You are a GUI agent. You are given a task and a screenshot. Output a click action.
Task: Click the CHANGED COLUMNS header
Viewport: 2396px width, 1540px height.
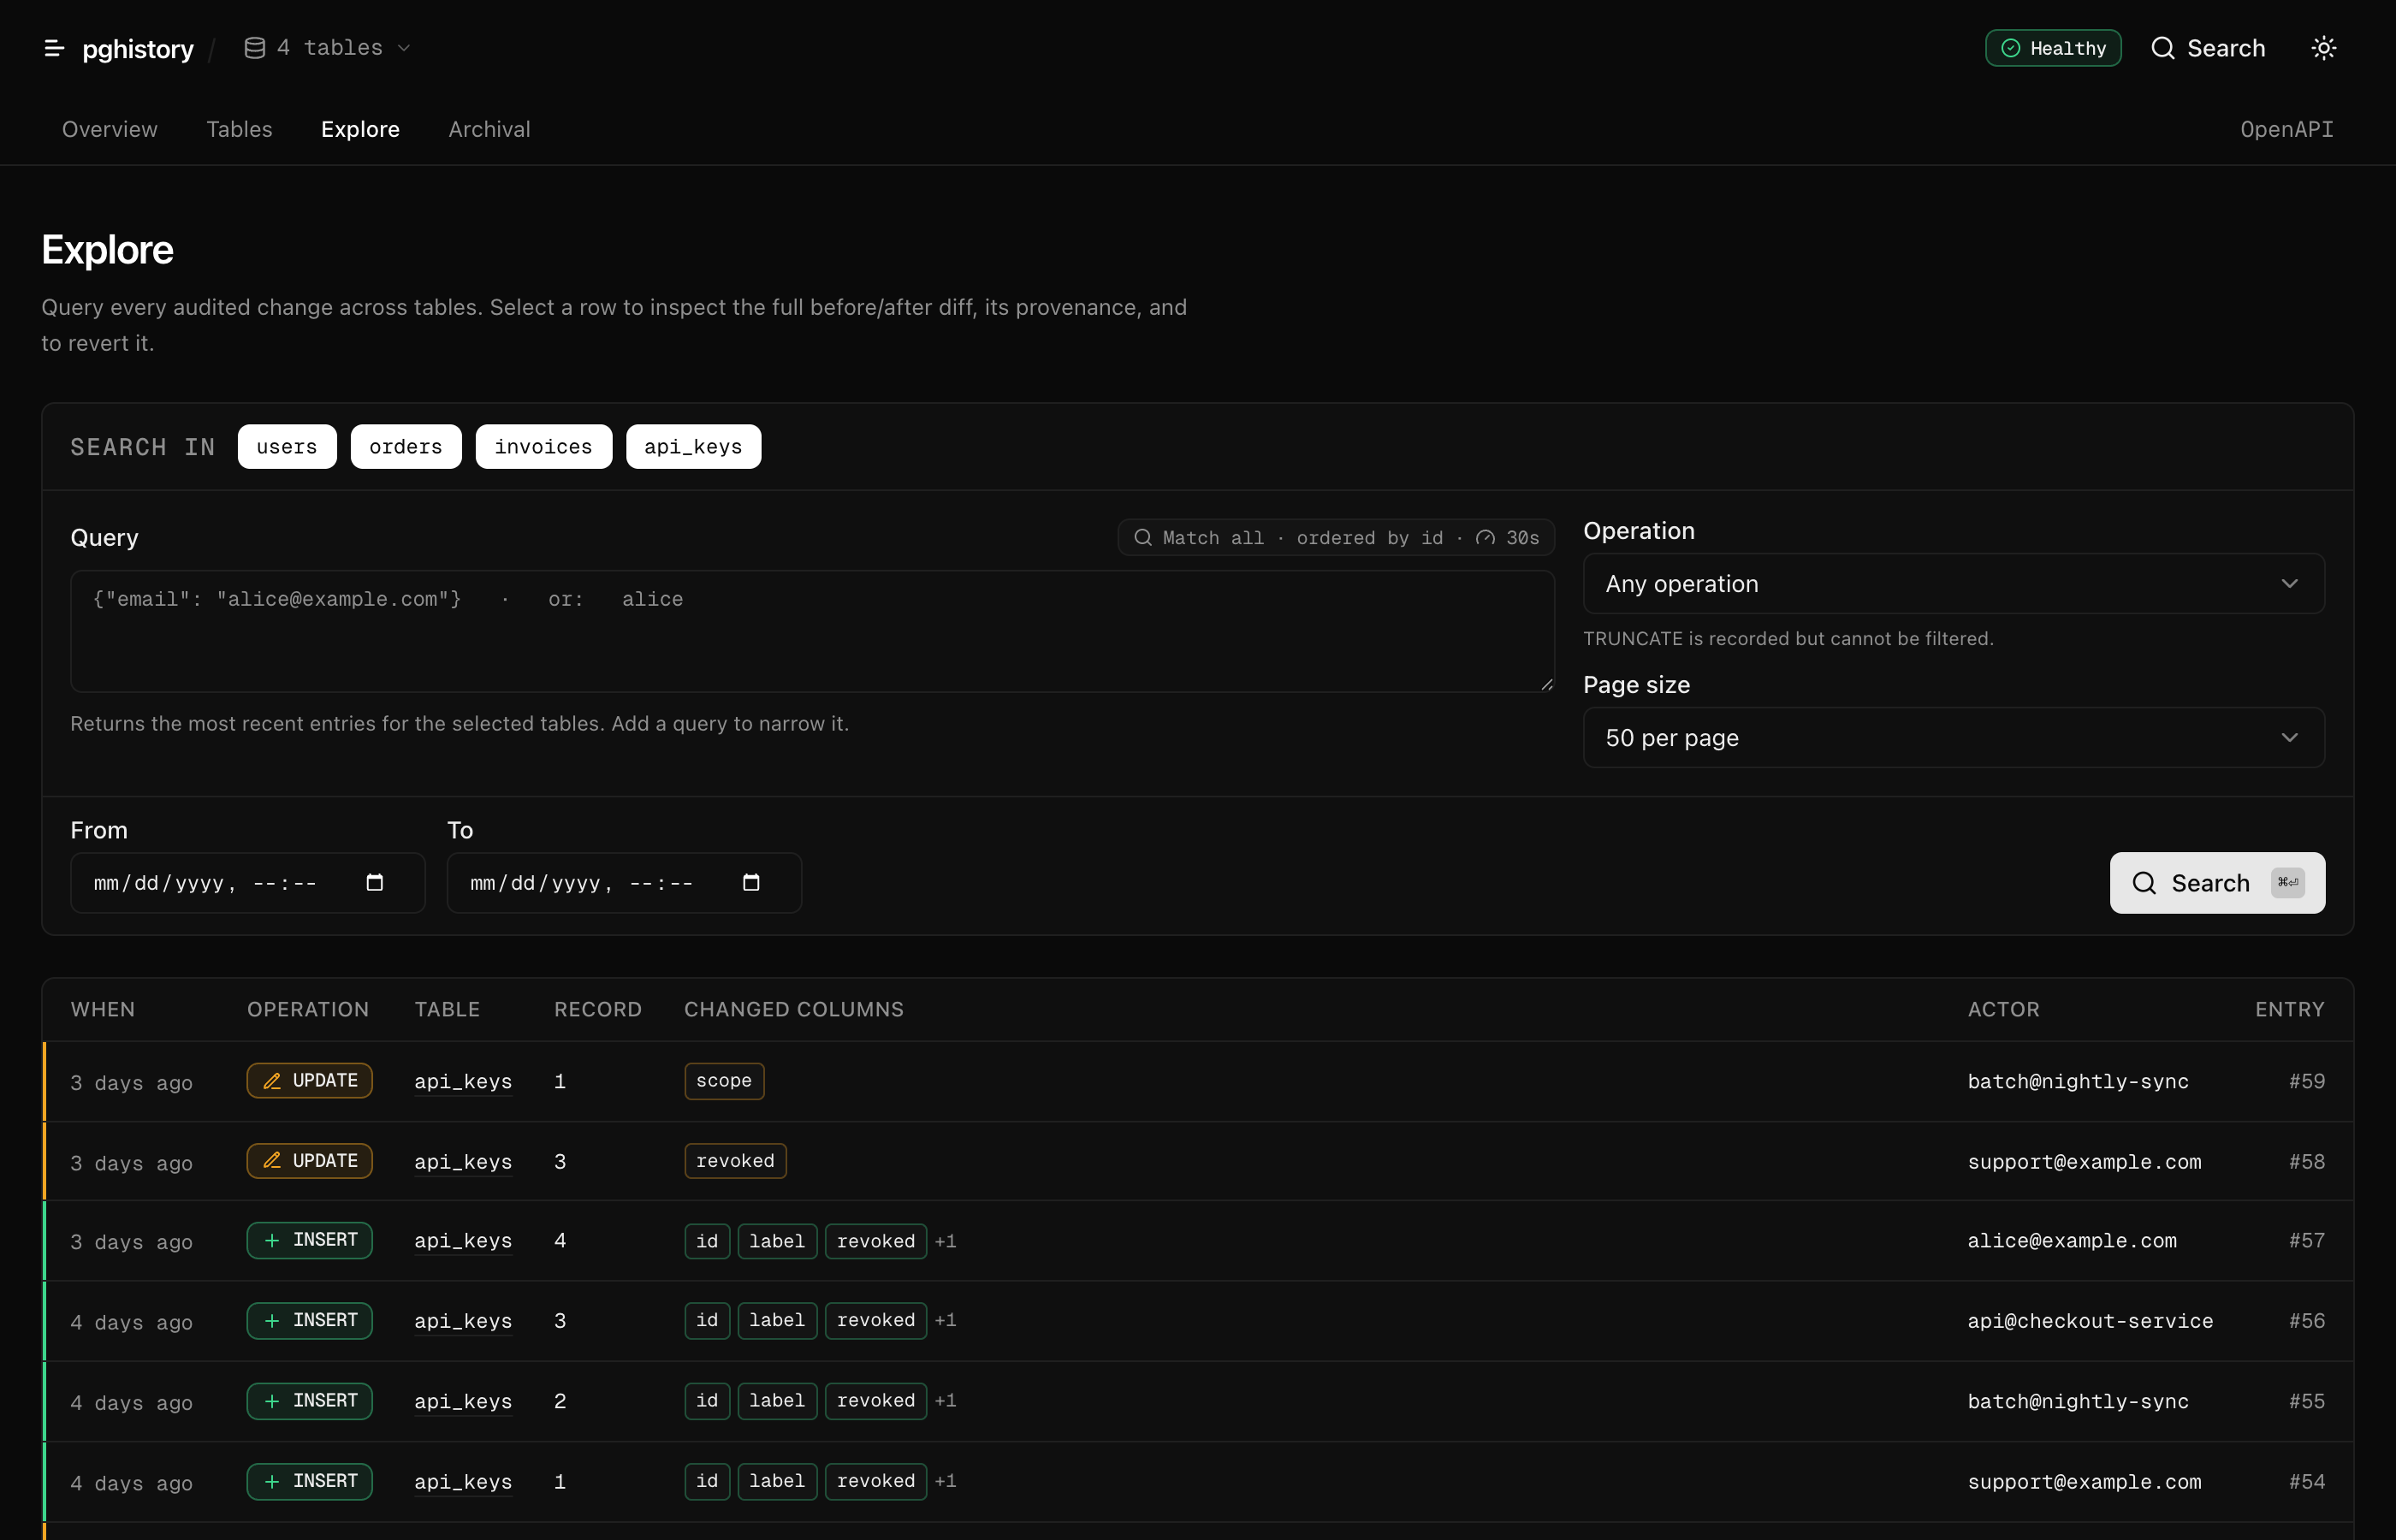(794, 1009)
